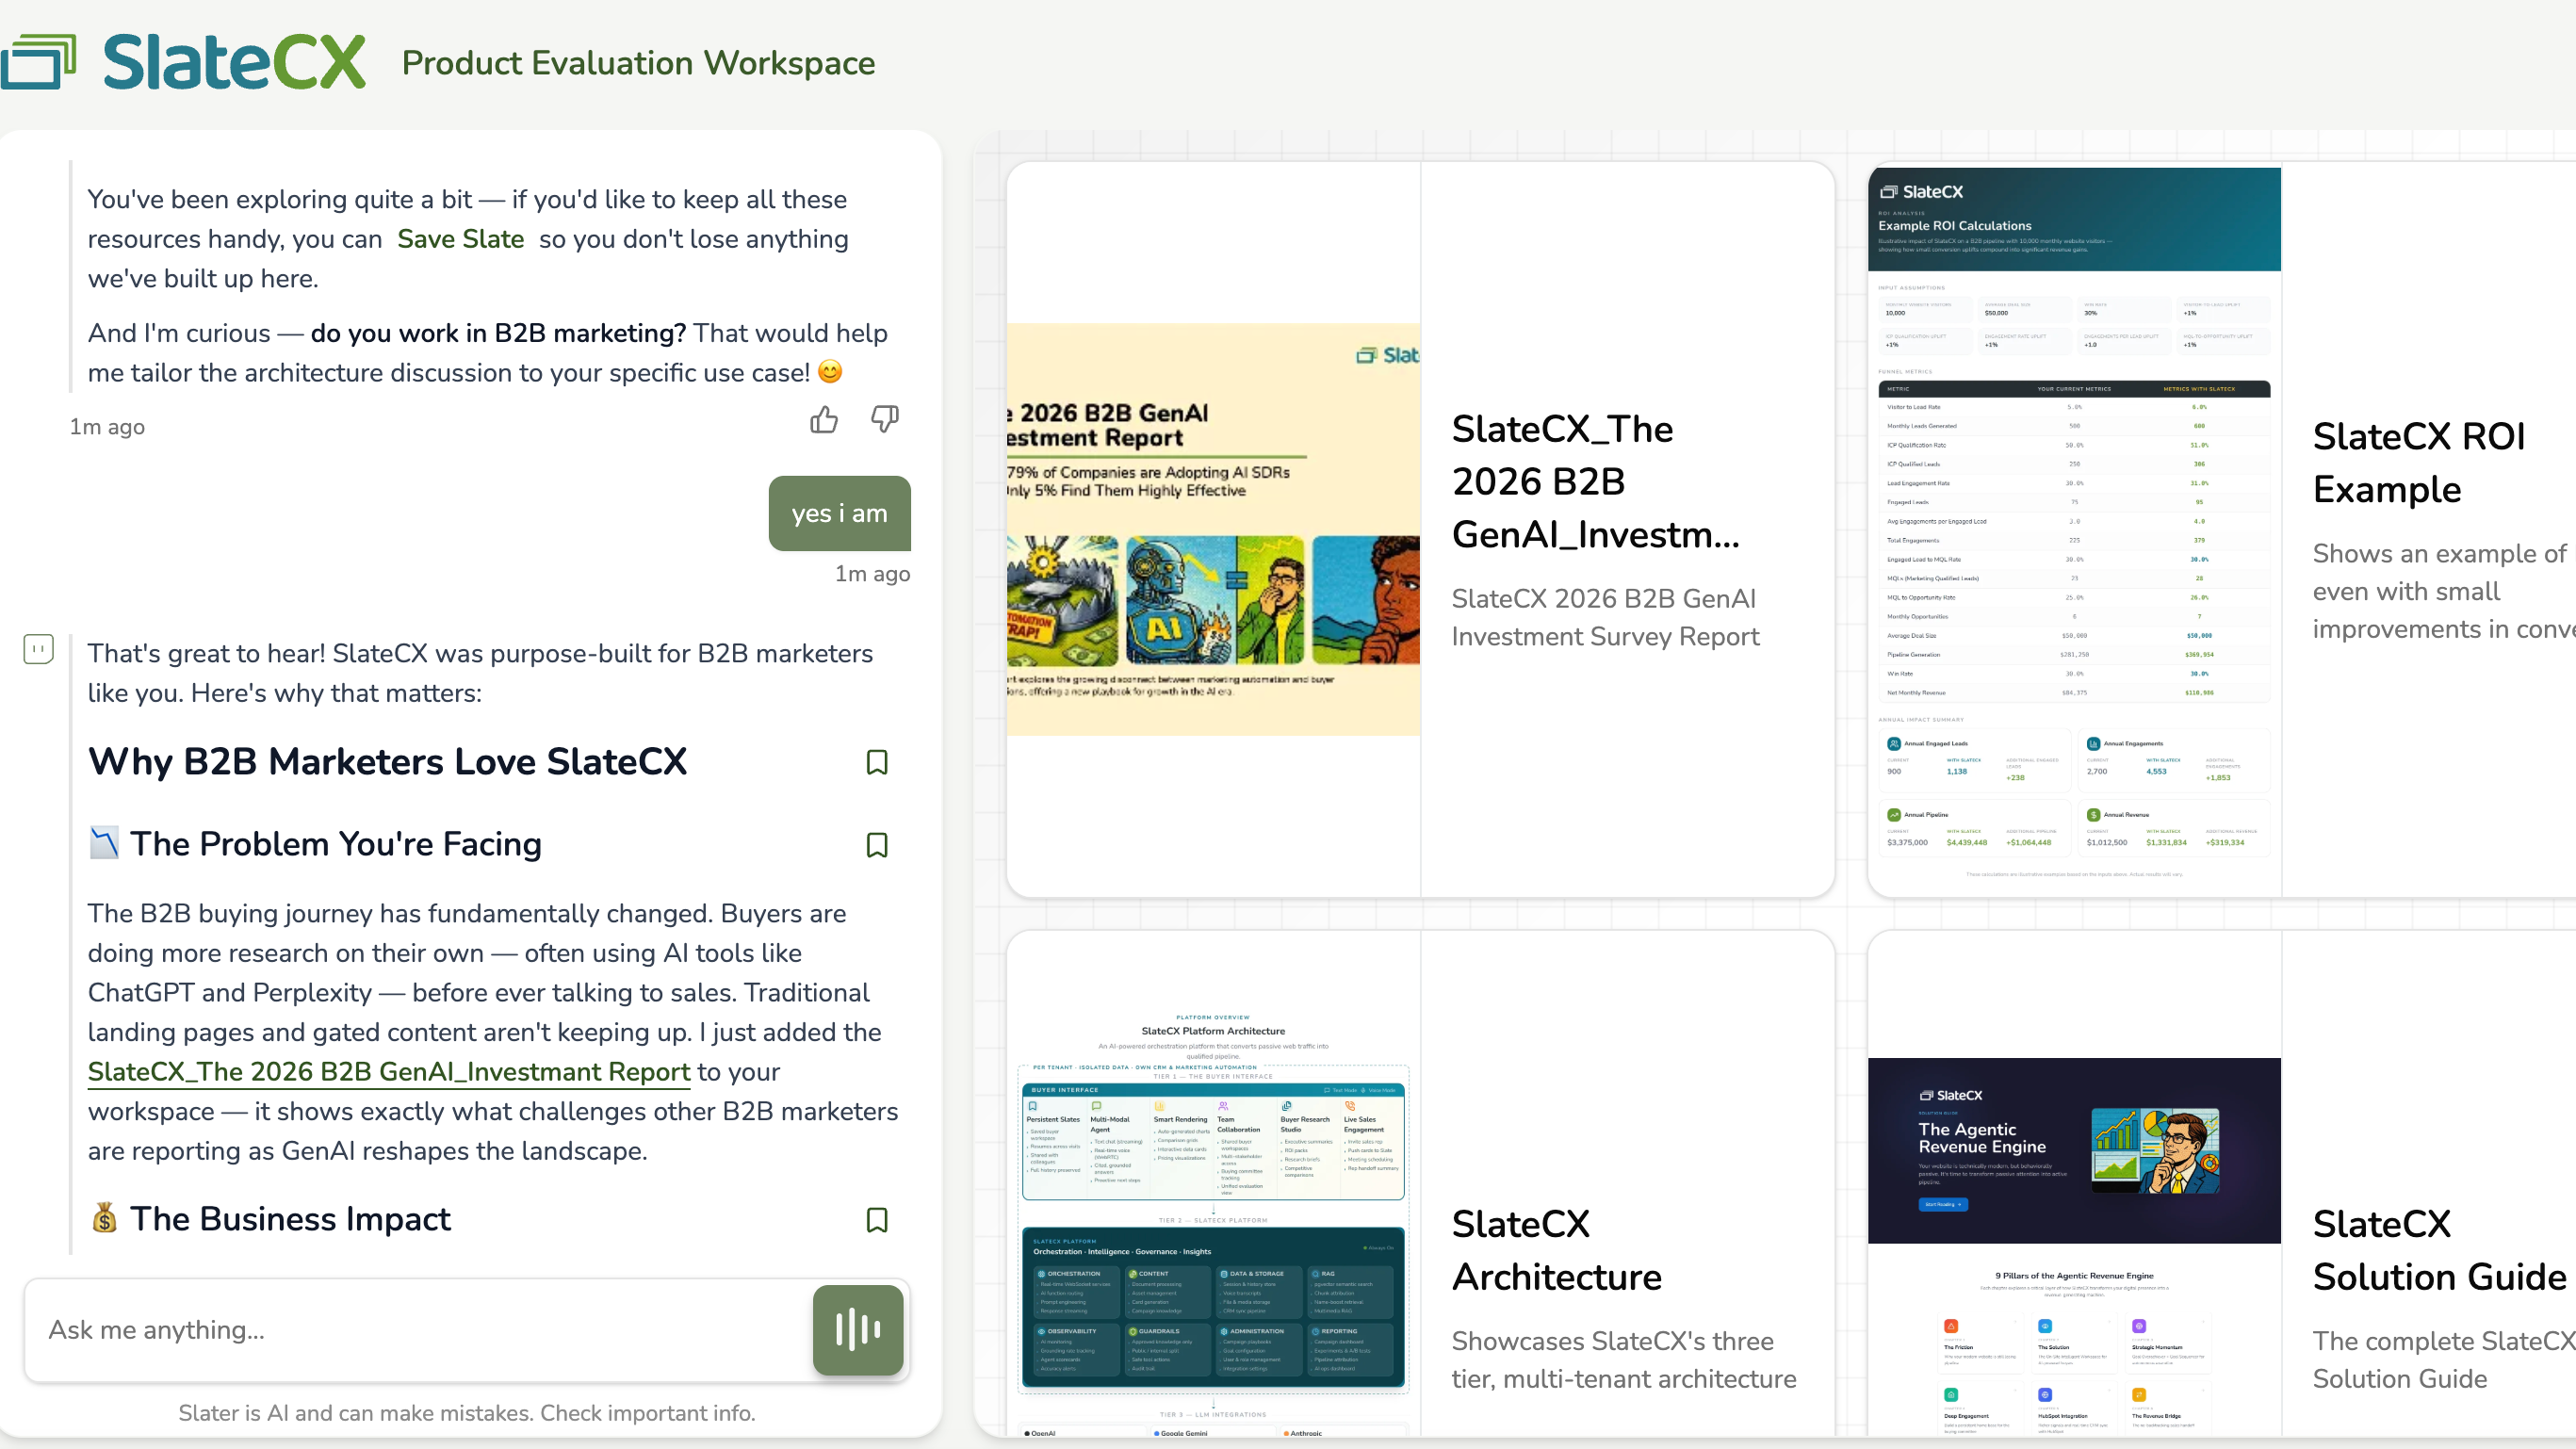Image resolution: width=2576 pixels, height=1449 pixels.
Task: Click the '1m ago' timestamp under assistant message
Action: tap(107, 427)
